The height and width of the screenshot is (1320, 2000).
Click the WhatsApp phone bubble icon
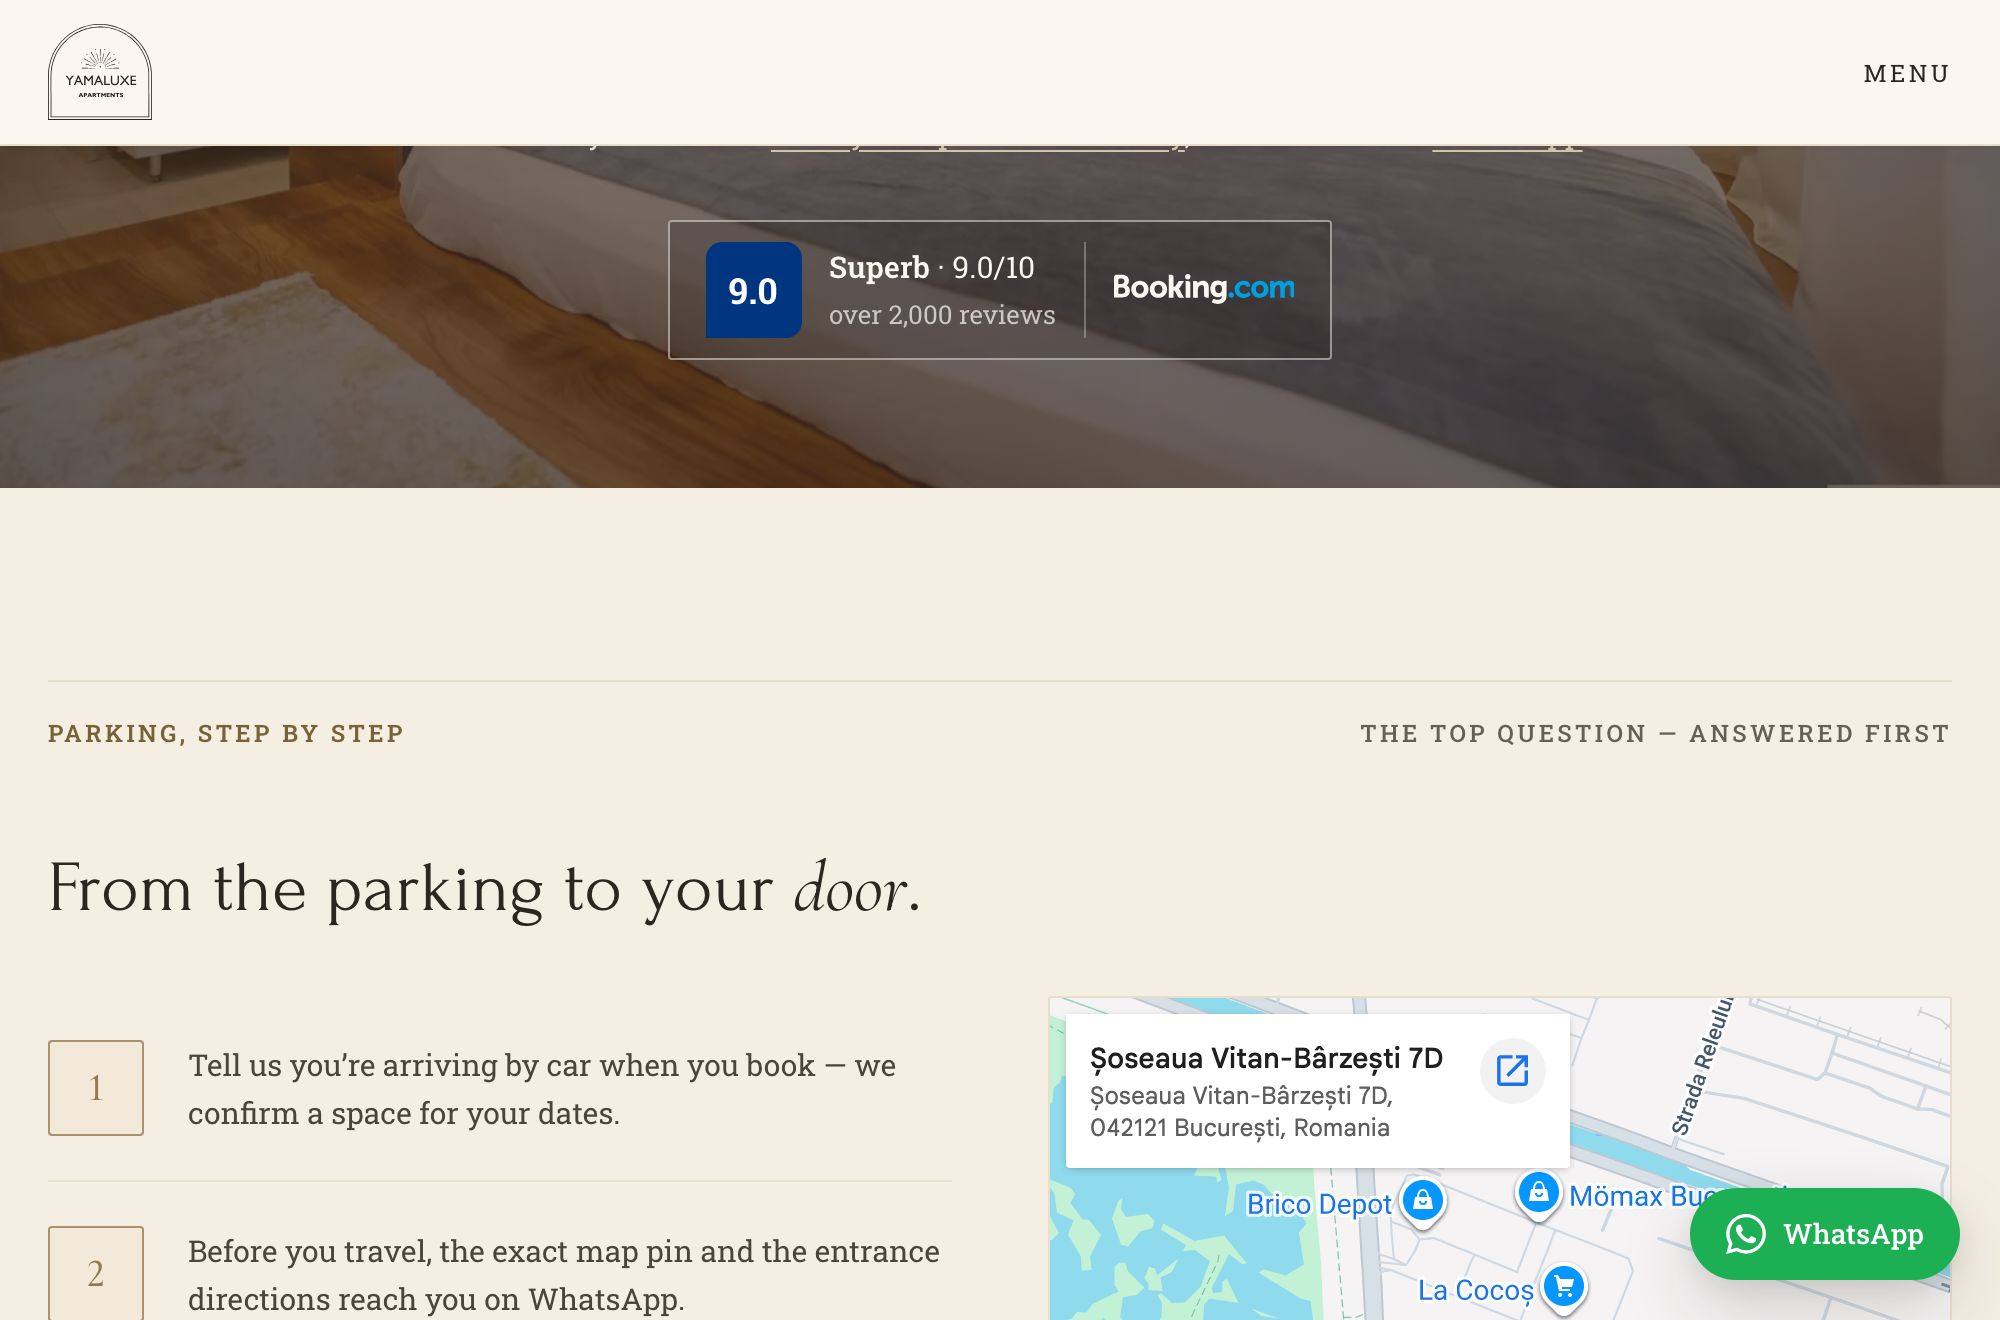pyautogui.click(x=1745, y=1234)
